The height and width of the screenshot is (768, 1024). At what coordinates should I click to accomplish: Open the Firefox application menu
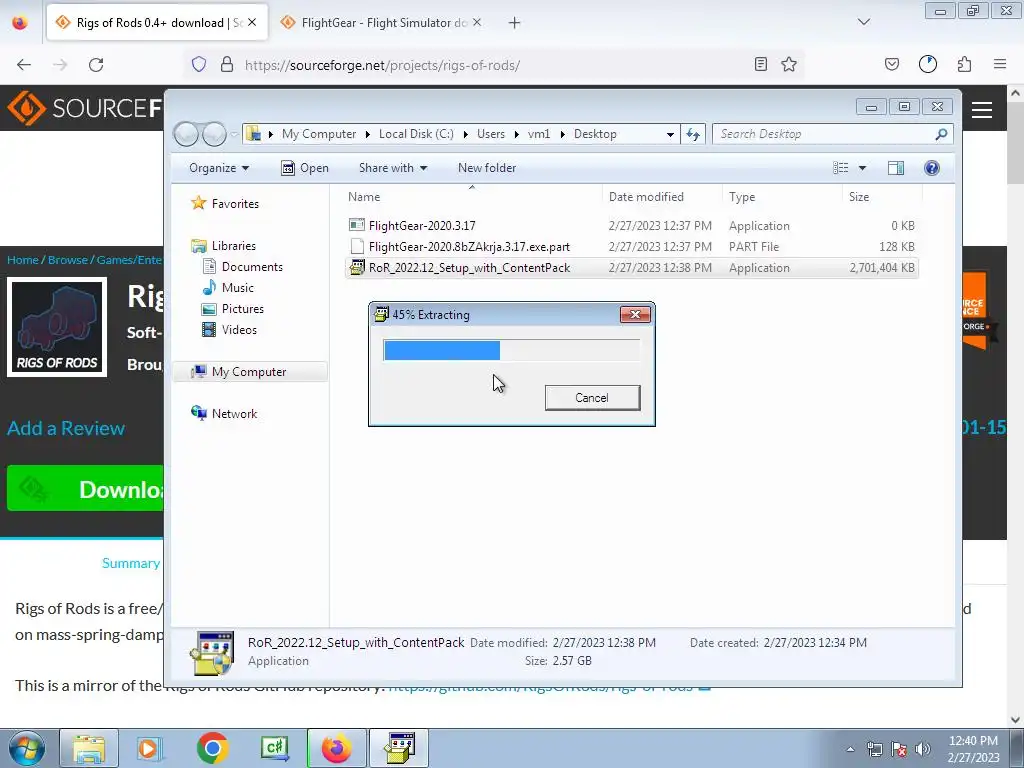point(1000,64)
